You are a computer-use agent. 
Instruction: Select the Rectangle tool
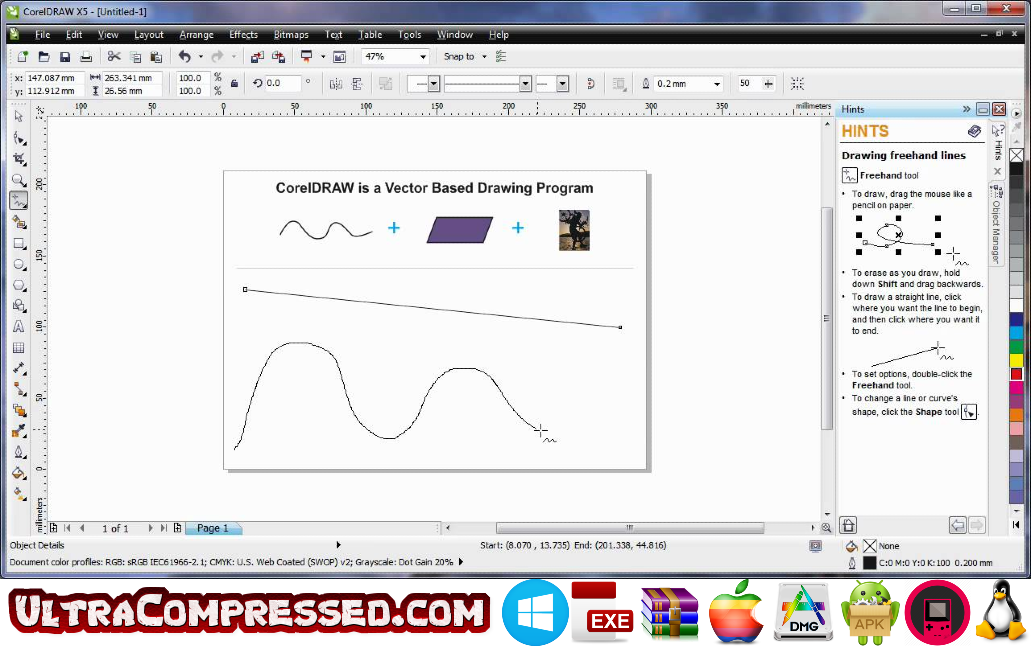pos(19,243)
